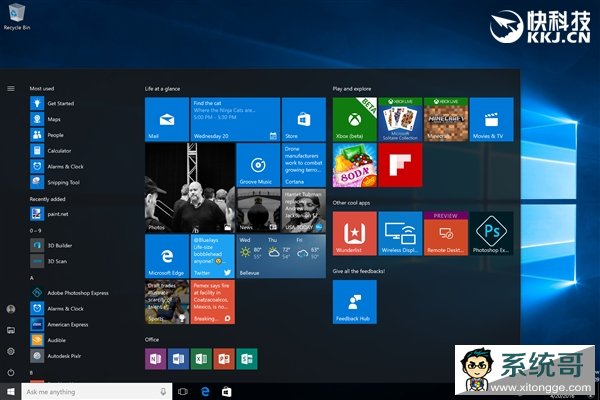This screenshot has width=600, height=400.
Task: Open the PowerPoint tile in Office group
Action: [224, 359]
